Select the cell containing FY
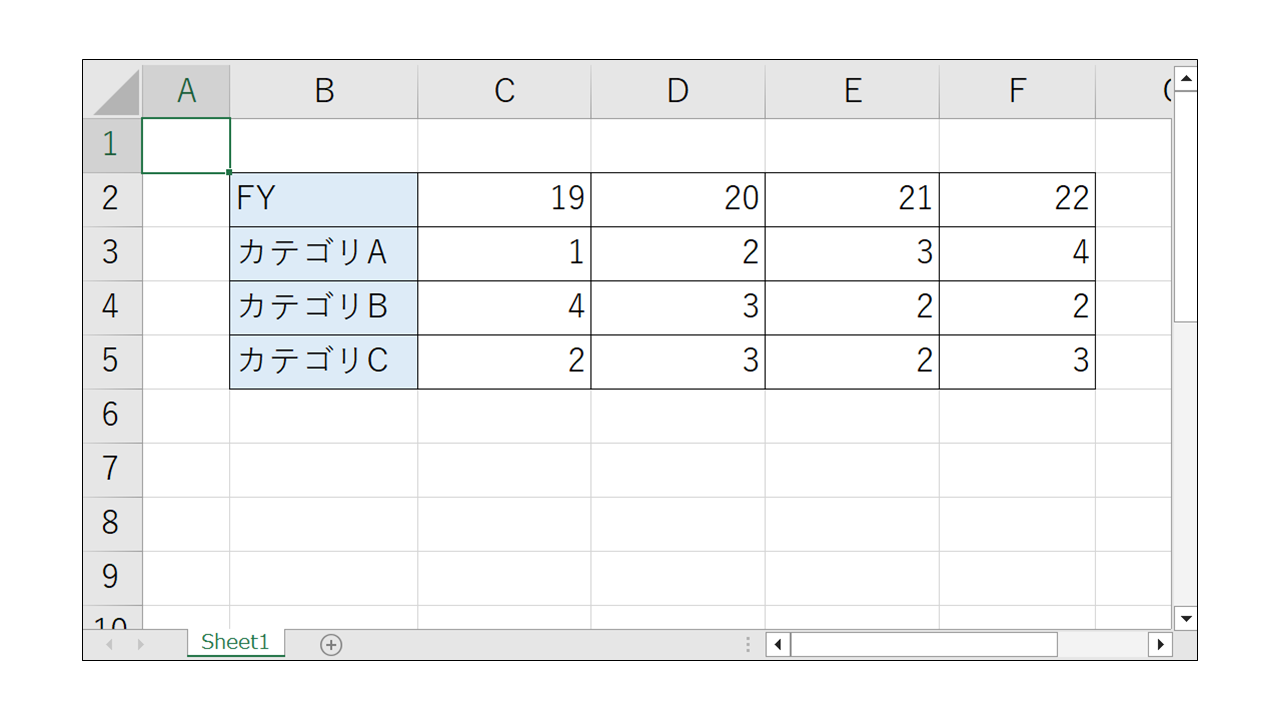This screenshot has height=720, width=1280. (323, 199)
